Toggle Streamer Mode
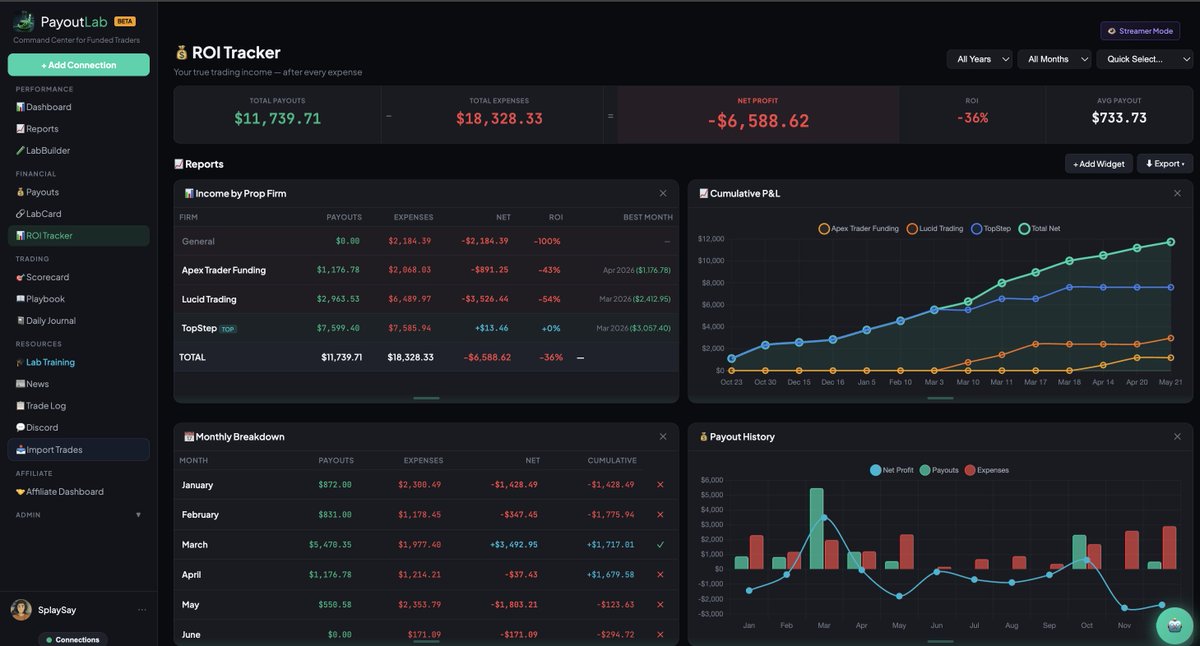 tap(1140, 31)
